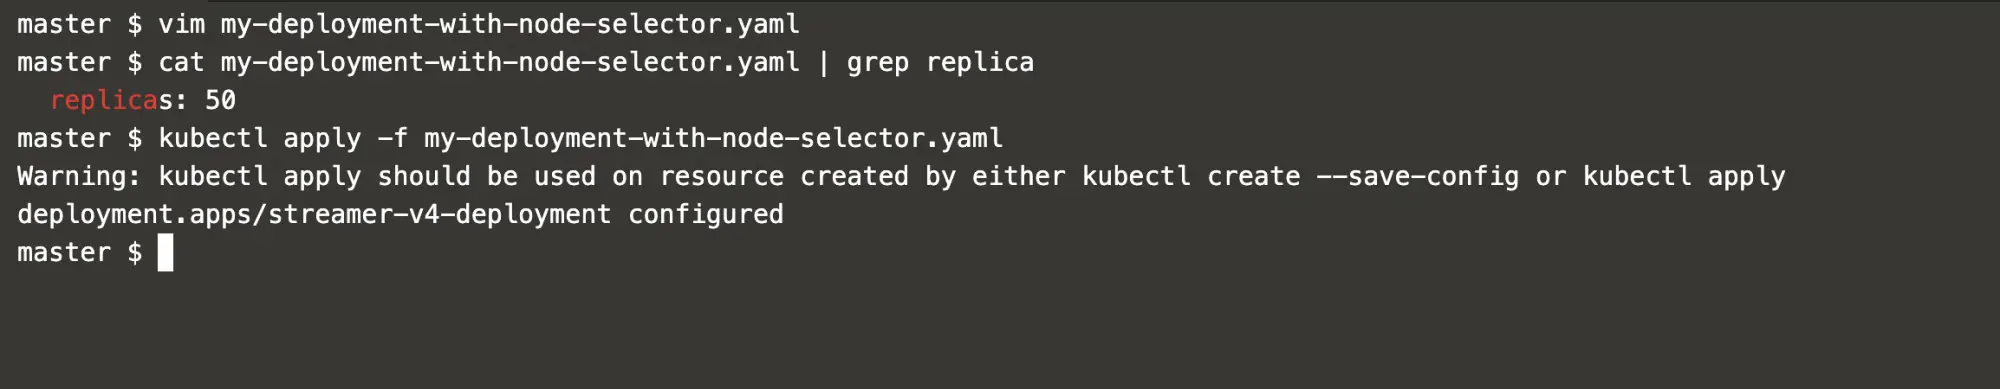This screenshot has height=389, width=2000.
Task: Click the terminal cursor block
Action: pos(166,253)
